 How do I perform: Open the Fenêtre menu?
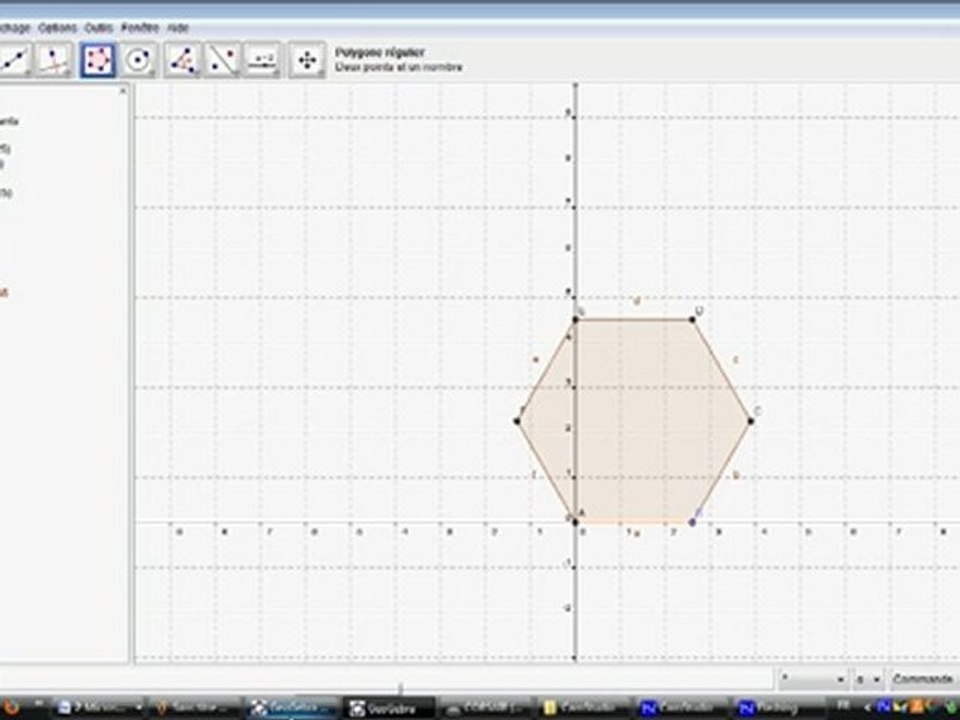[x=140, y=28]
